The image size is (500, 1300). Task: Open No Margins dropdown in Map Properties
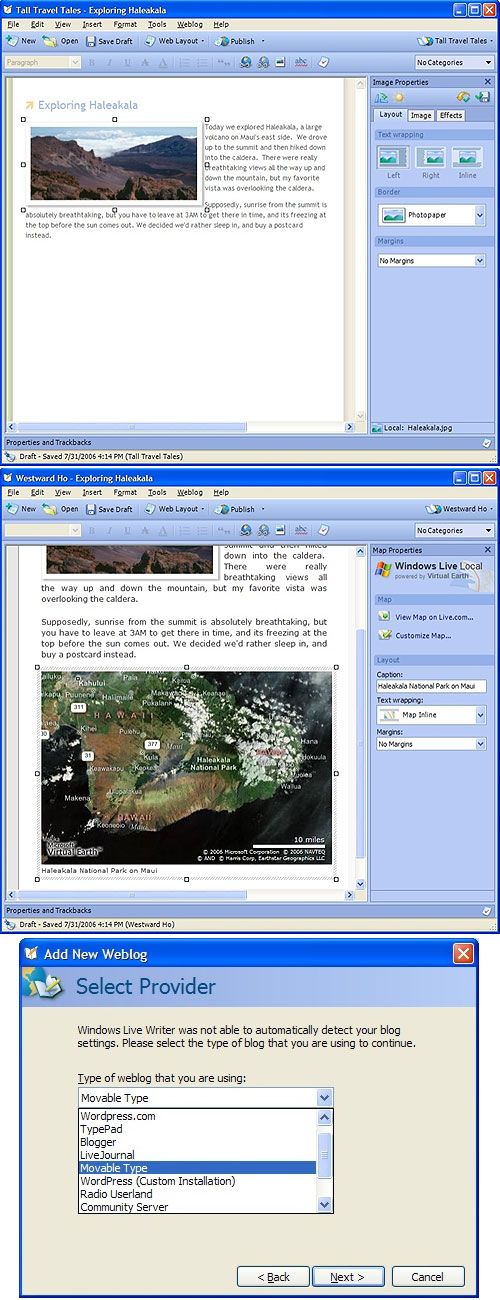[431, 744]
